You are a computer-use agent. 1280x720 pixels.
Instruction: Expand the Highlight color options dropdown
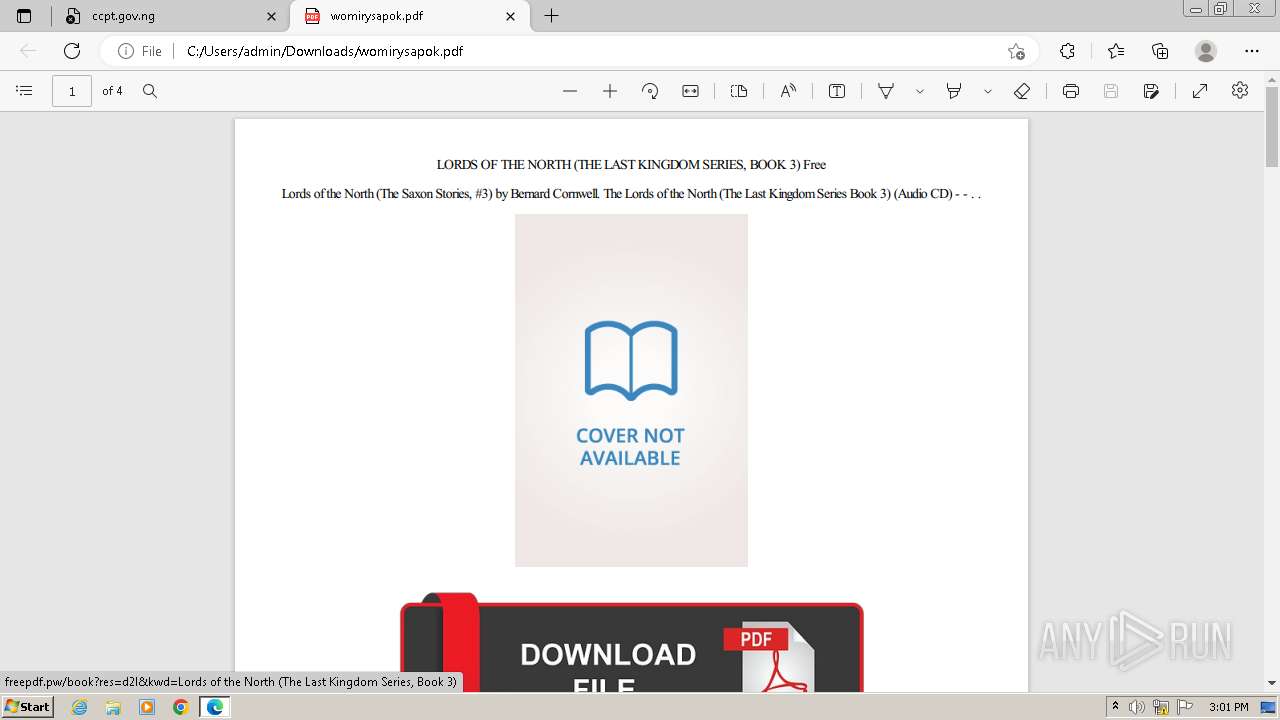(988, 91)
